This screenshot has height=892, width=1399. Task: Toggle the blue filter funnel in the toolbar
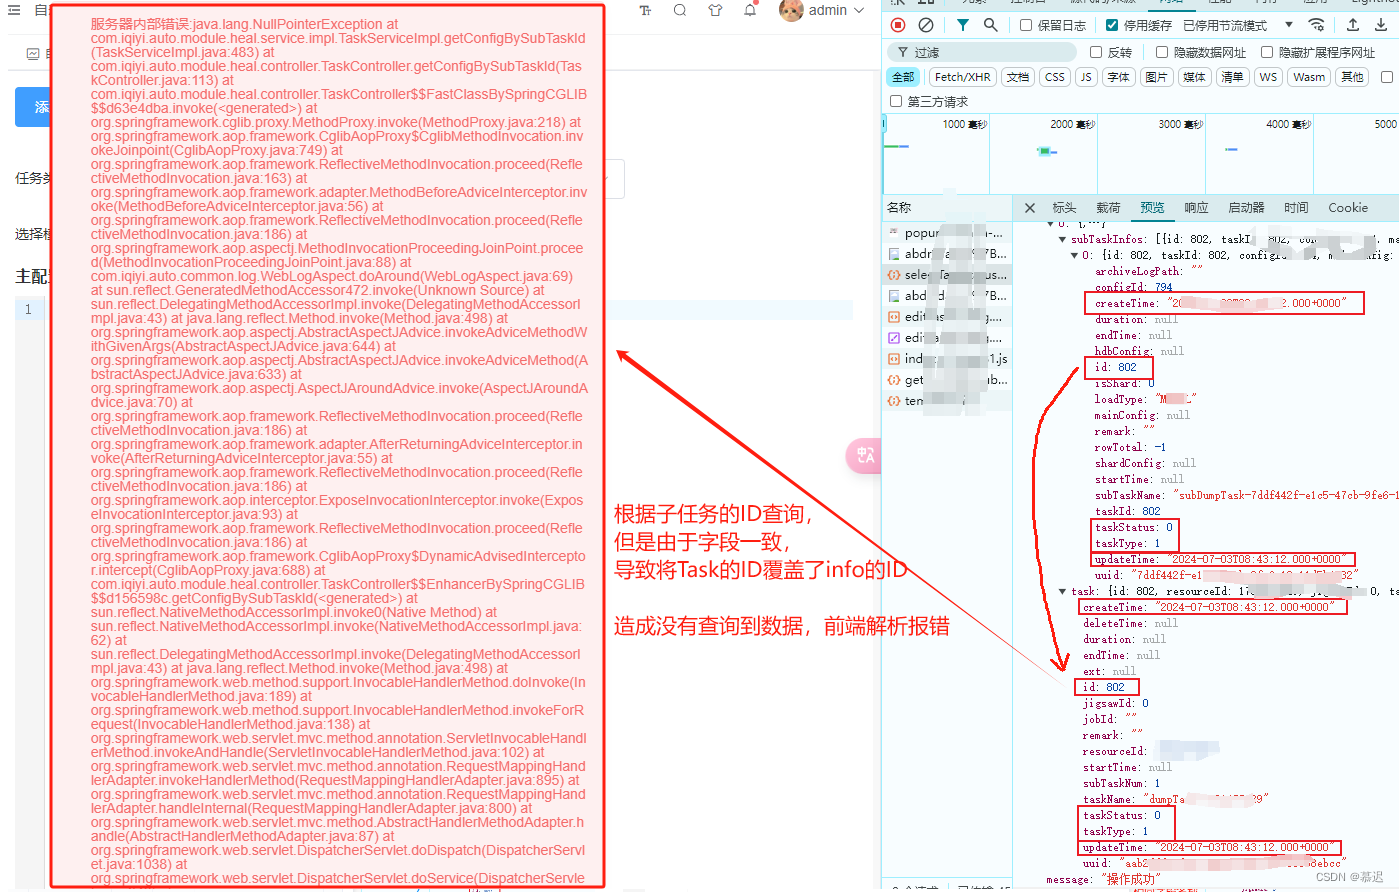[962, 25]
